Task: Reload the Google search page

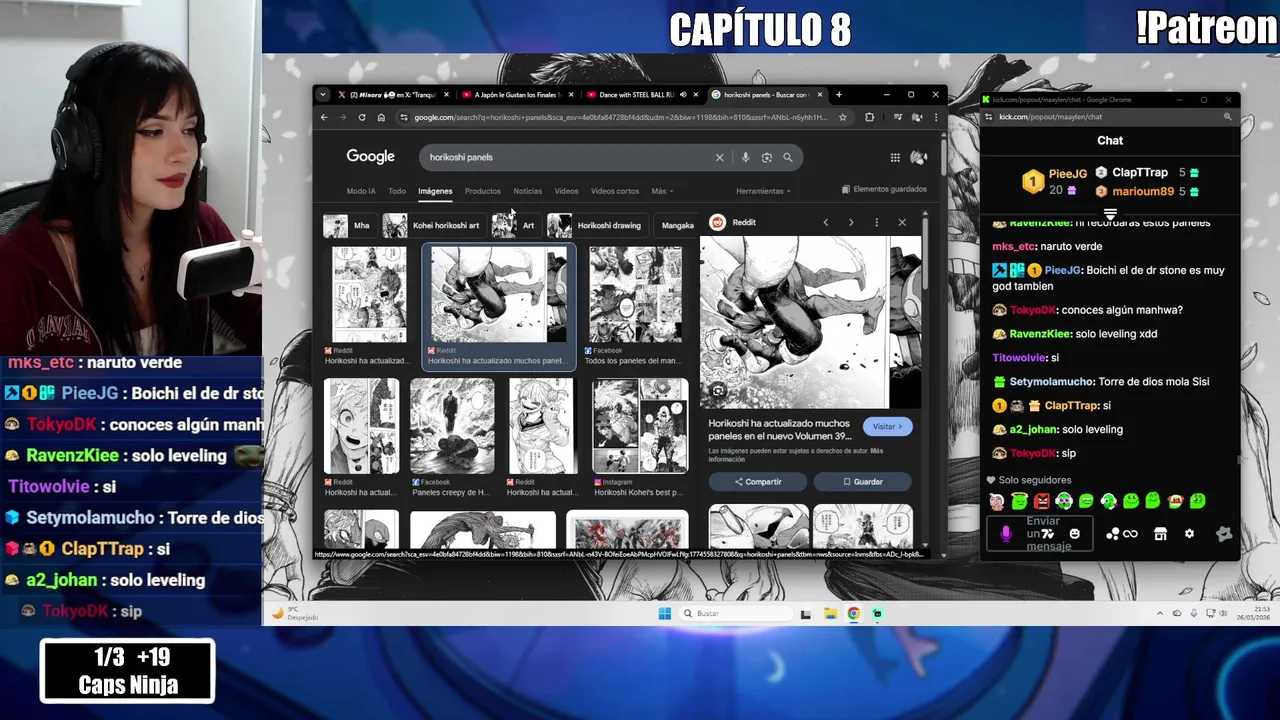Action: coord(362,117)
